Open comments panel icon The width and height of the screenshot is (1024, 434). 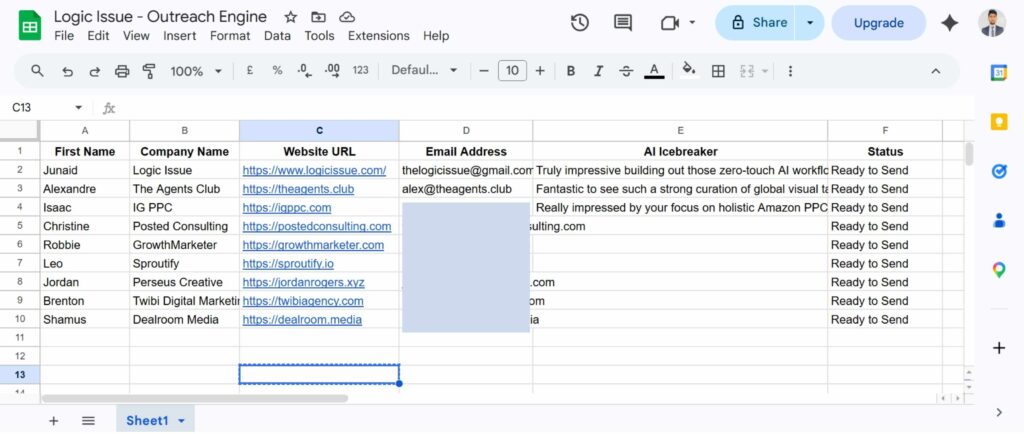point(623,23)
